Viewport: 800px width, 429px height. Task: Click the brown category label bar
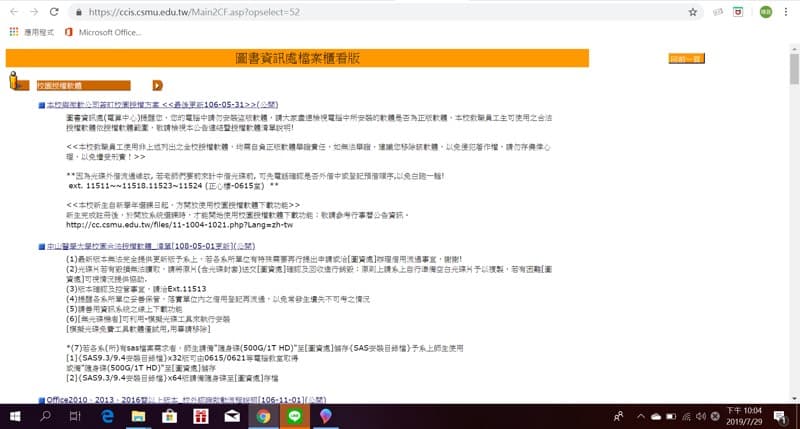click(x=83, y=86)
